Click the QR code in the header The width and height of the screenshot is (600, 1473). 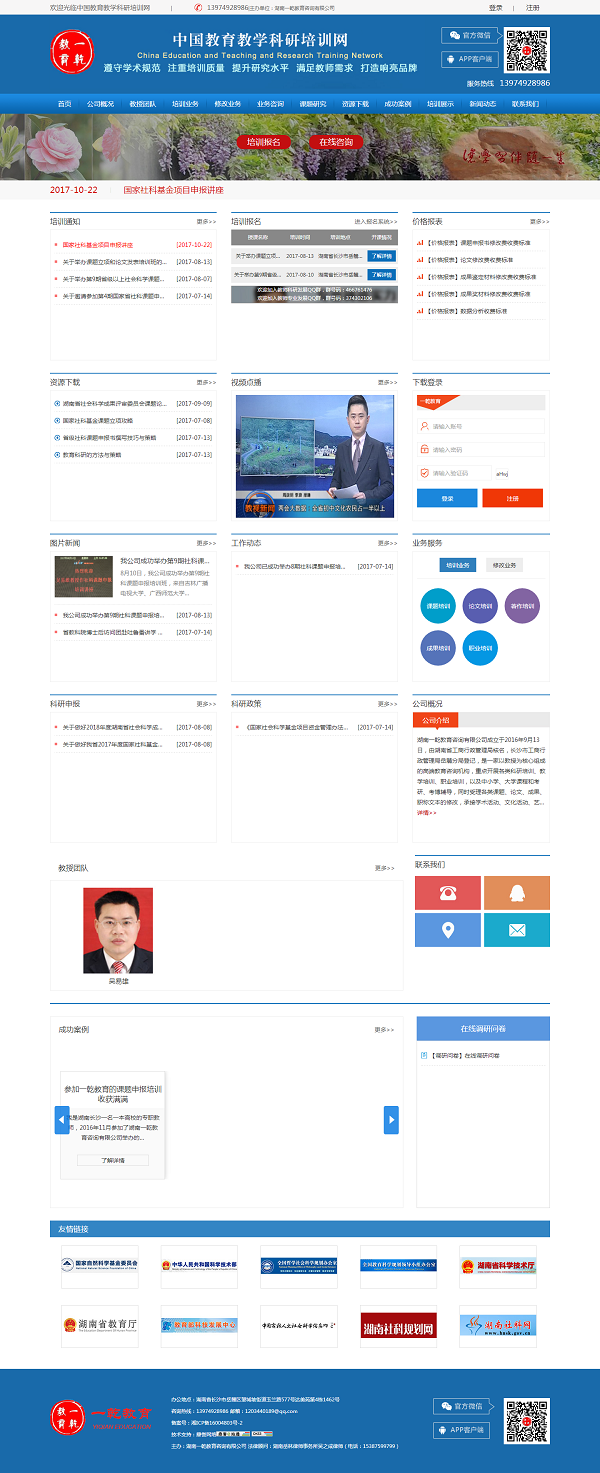pyautogui.click(x=526, y=51)
